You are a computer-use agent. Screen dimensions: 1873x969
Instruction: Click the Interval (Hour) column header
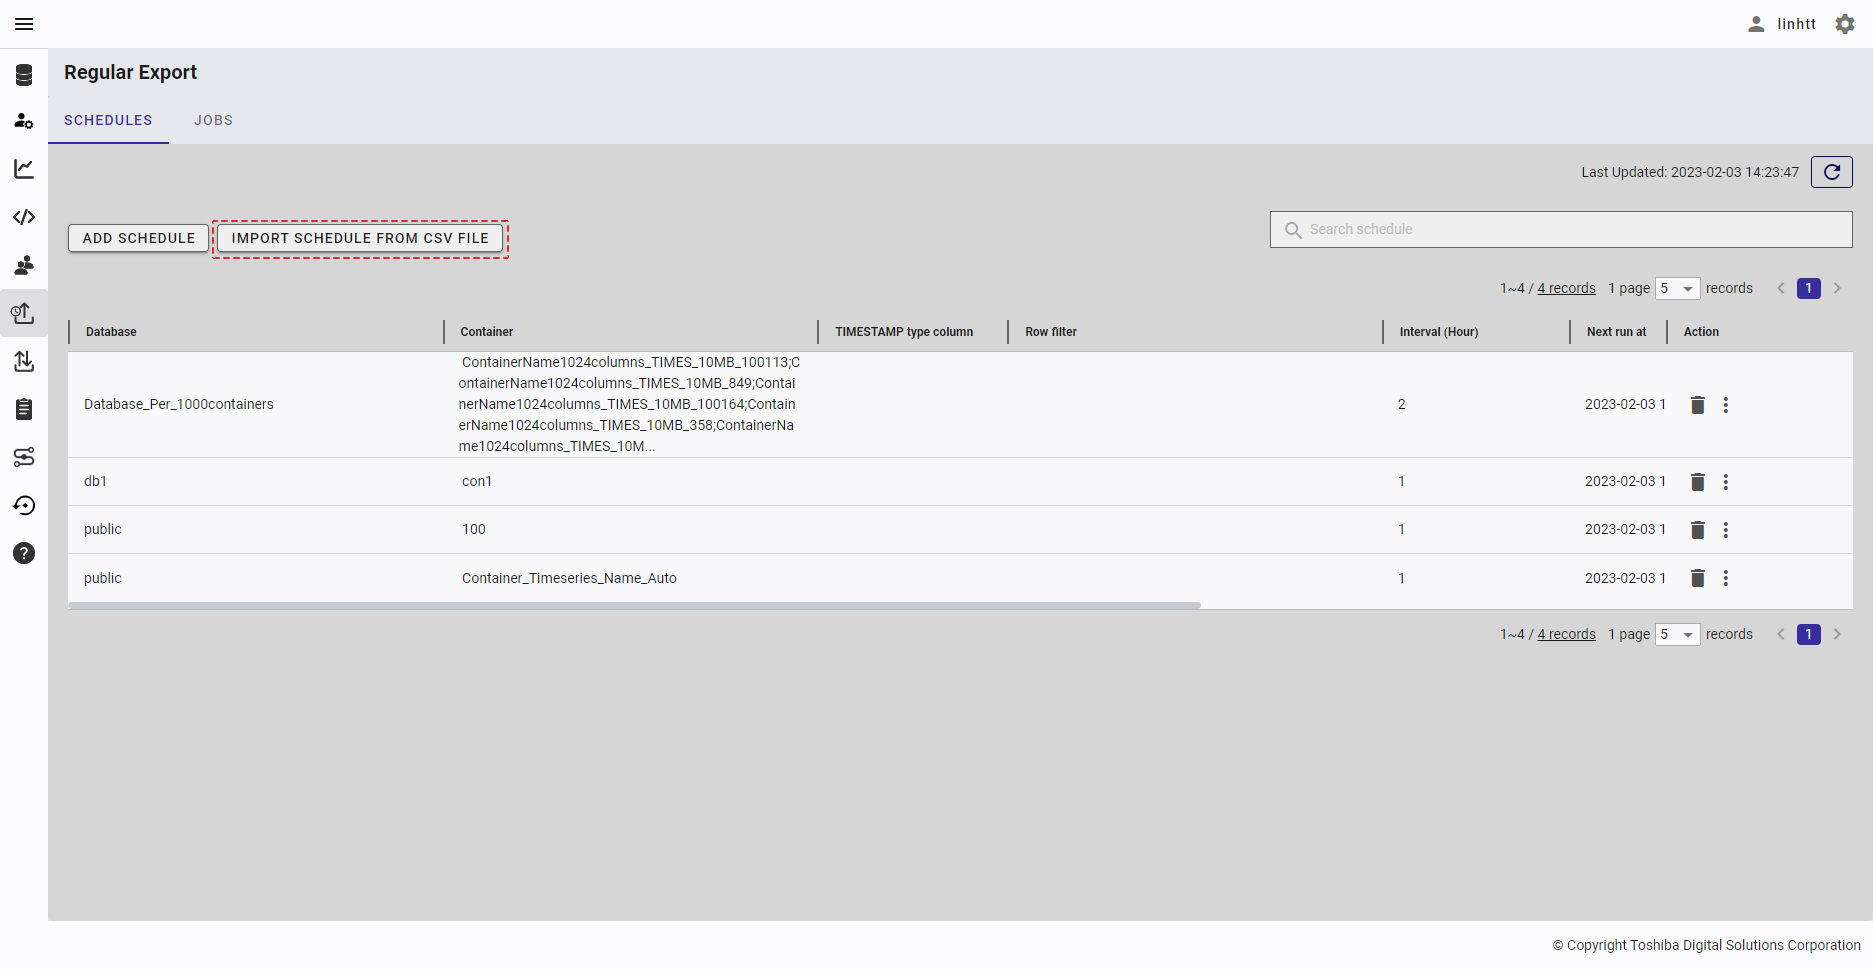(x=1439, y=332)
